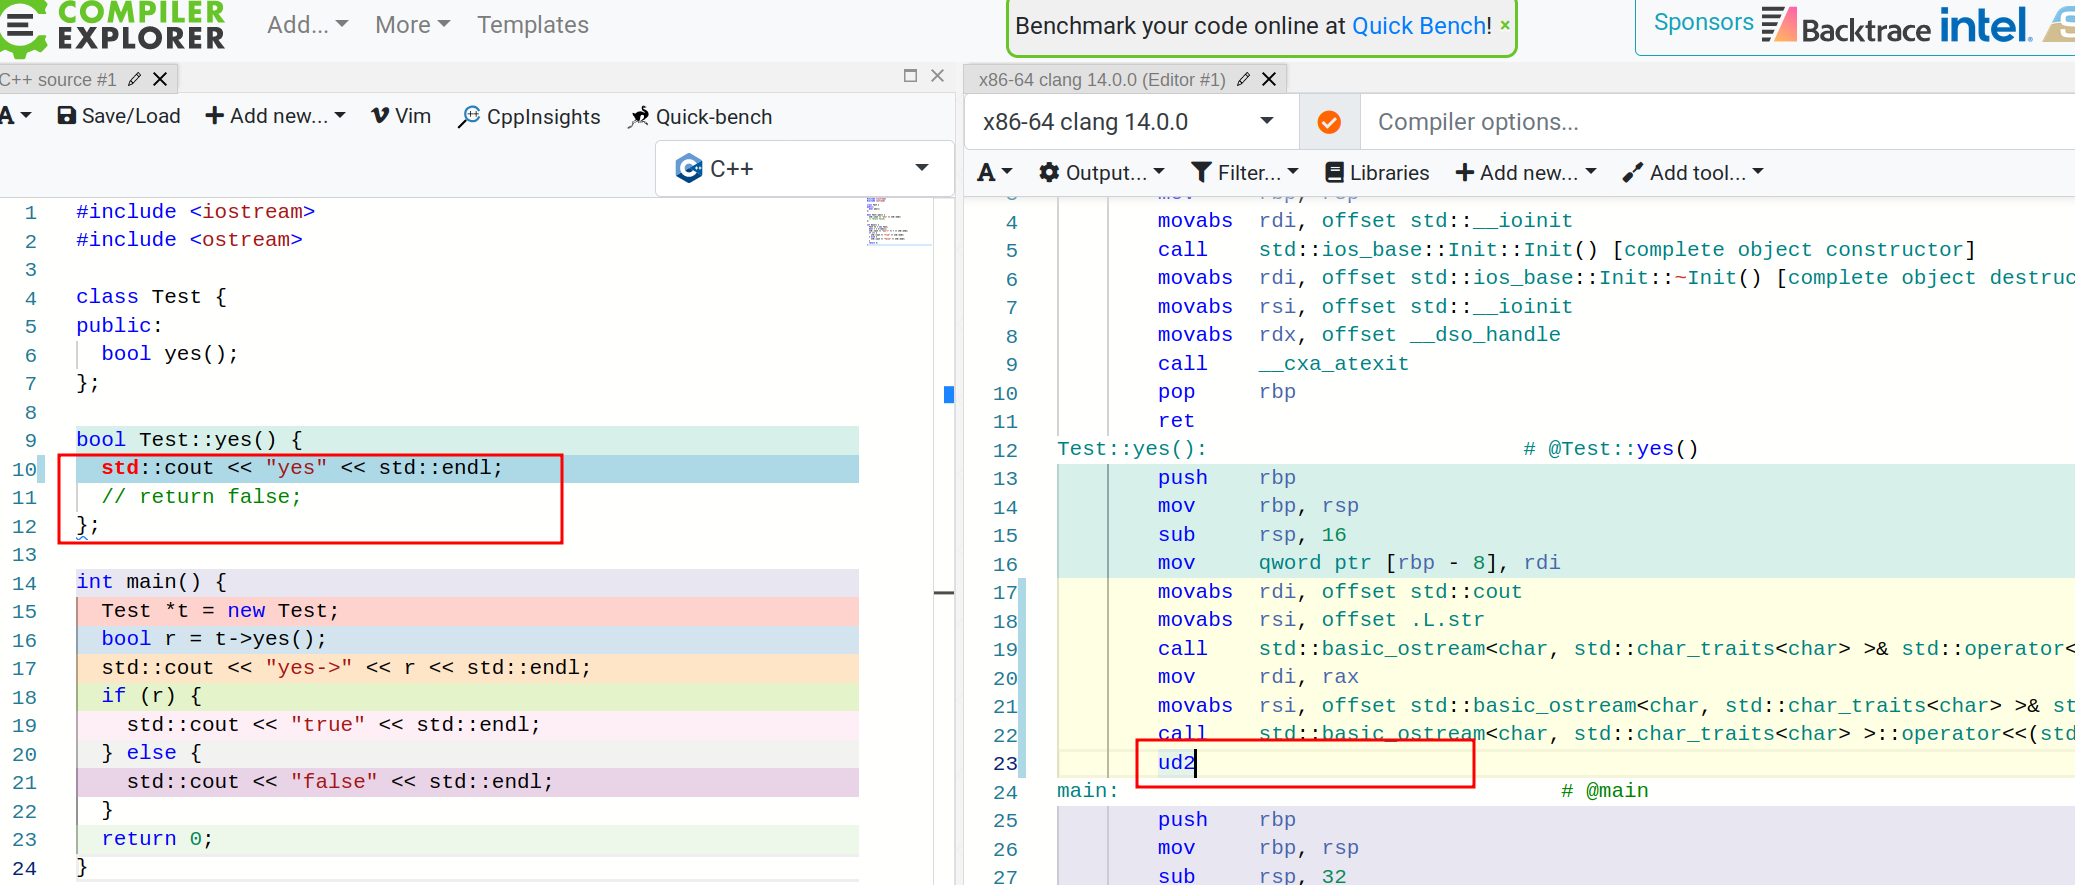
Task: Open source editor font size dropdown
Action: (x=16, y=116)
